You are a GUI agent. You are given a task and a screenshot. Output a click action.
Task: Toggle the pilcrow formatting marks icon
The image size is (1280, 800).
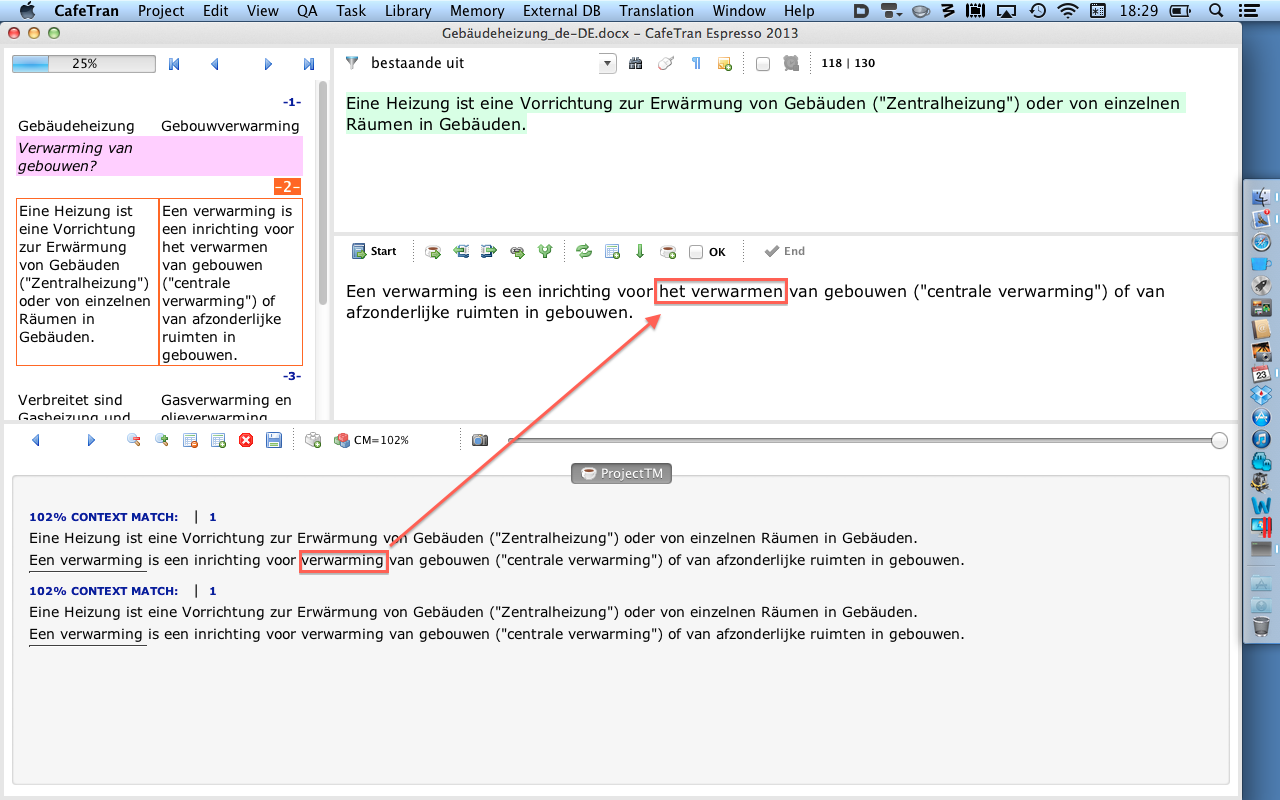[696, 64]
